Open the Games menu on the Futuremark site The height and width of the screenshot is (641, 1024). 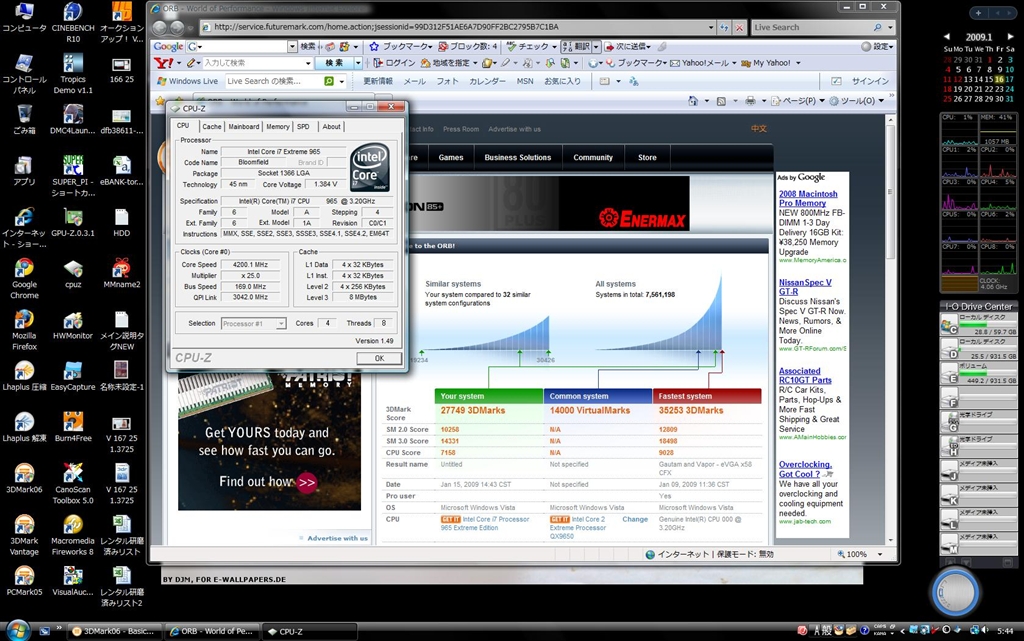[451, 157]
